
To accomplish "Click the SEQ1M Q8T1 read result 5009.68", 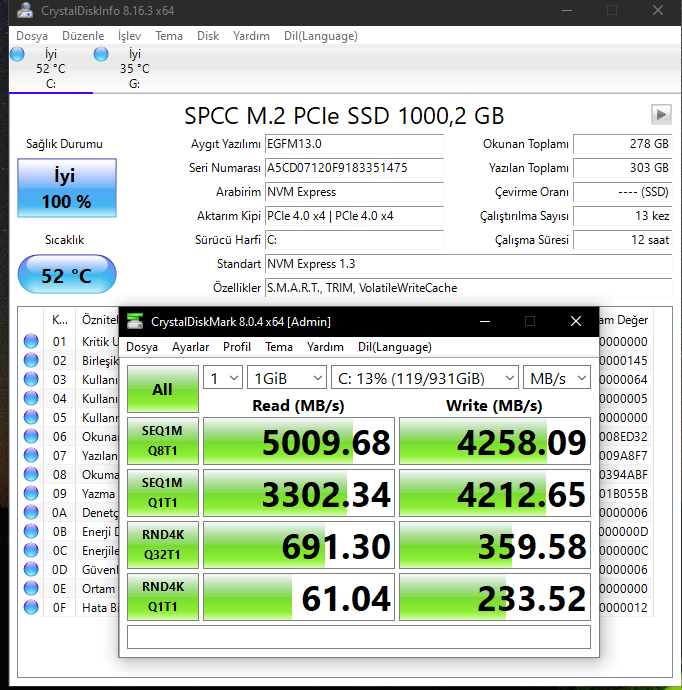I will 299,441.
